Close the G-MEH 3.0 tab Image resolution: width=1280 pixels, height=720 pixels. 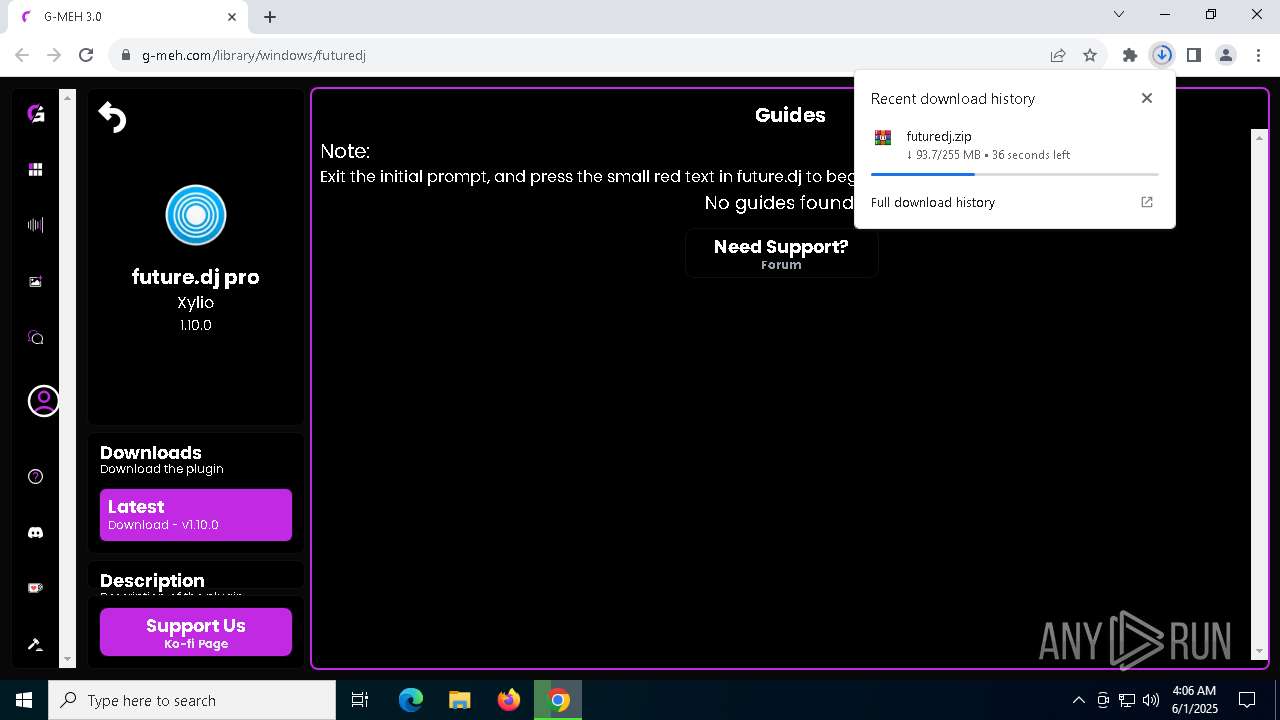coord(232,17)
